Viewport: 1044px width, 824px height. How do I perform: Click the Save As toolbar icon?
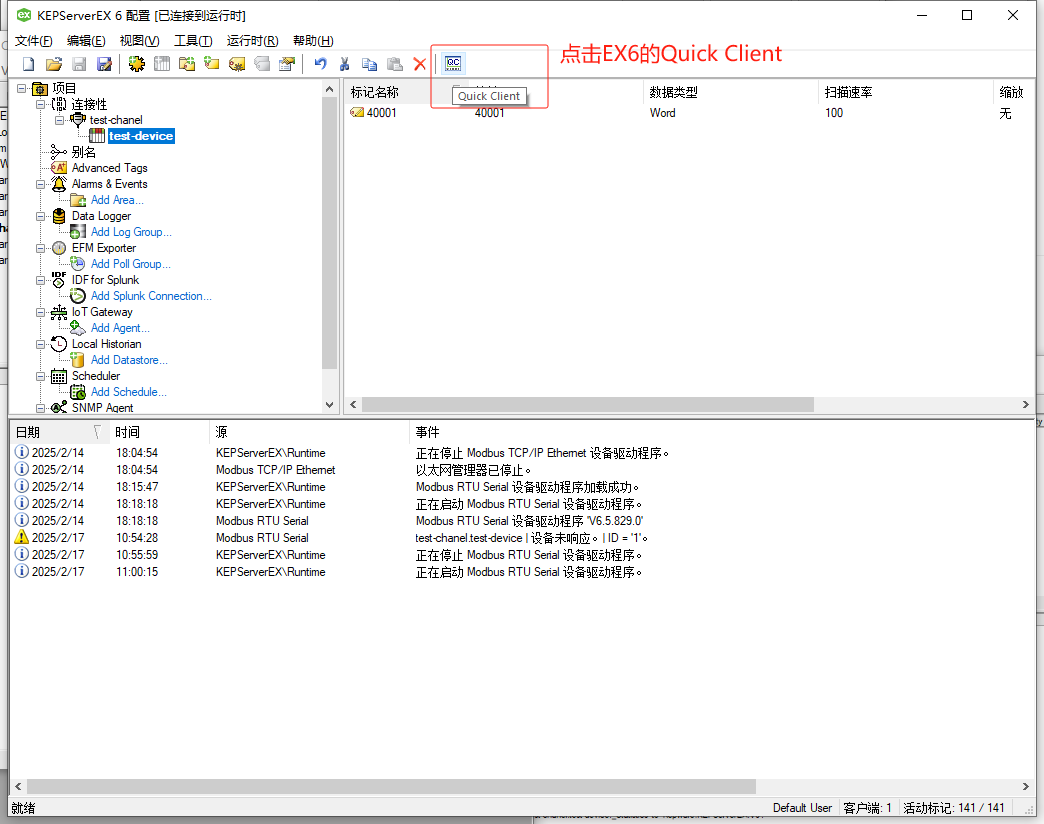(105, 64)
